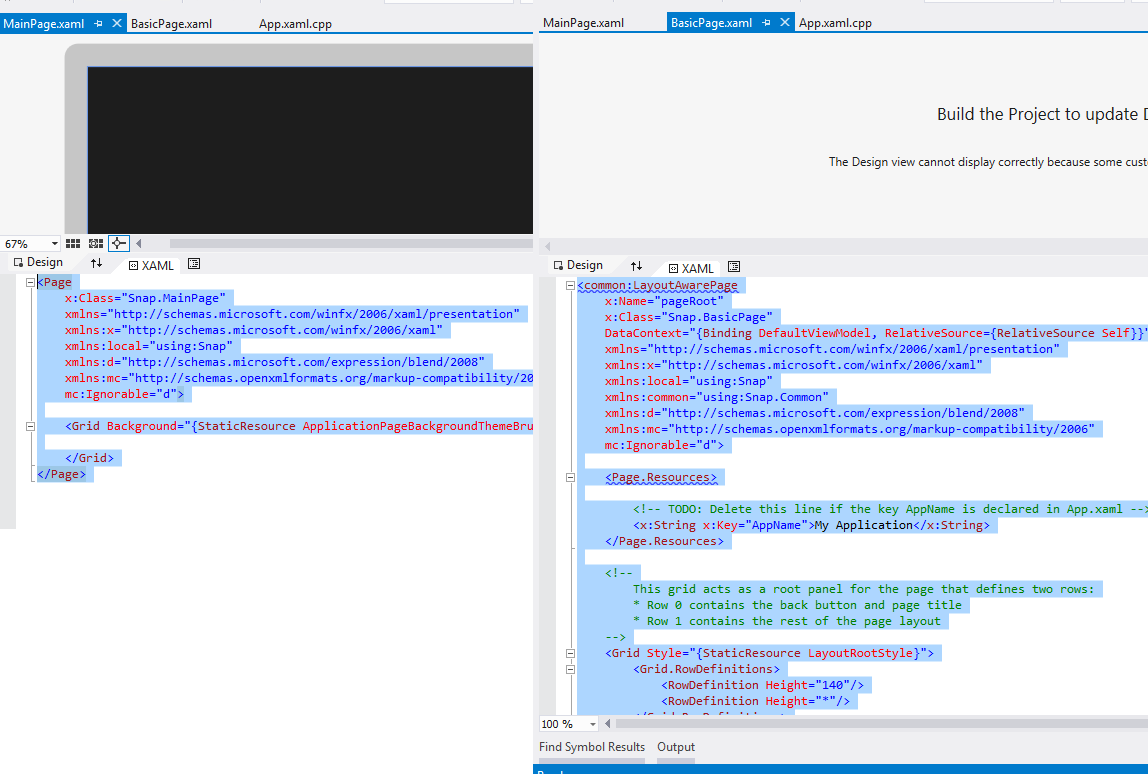
Task: Switch to Design view in right pane
Action: (x=578, y=266)
